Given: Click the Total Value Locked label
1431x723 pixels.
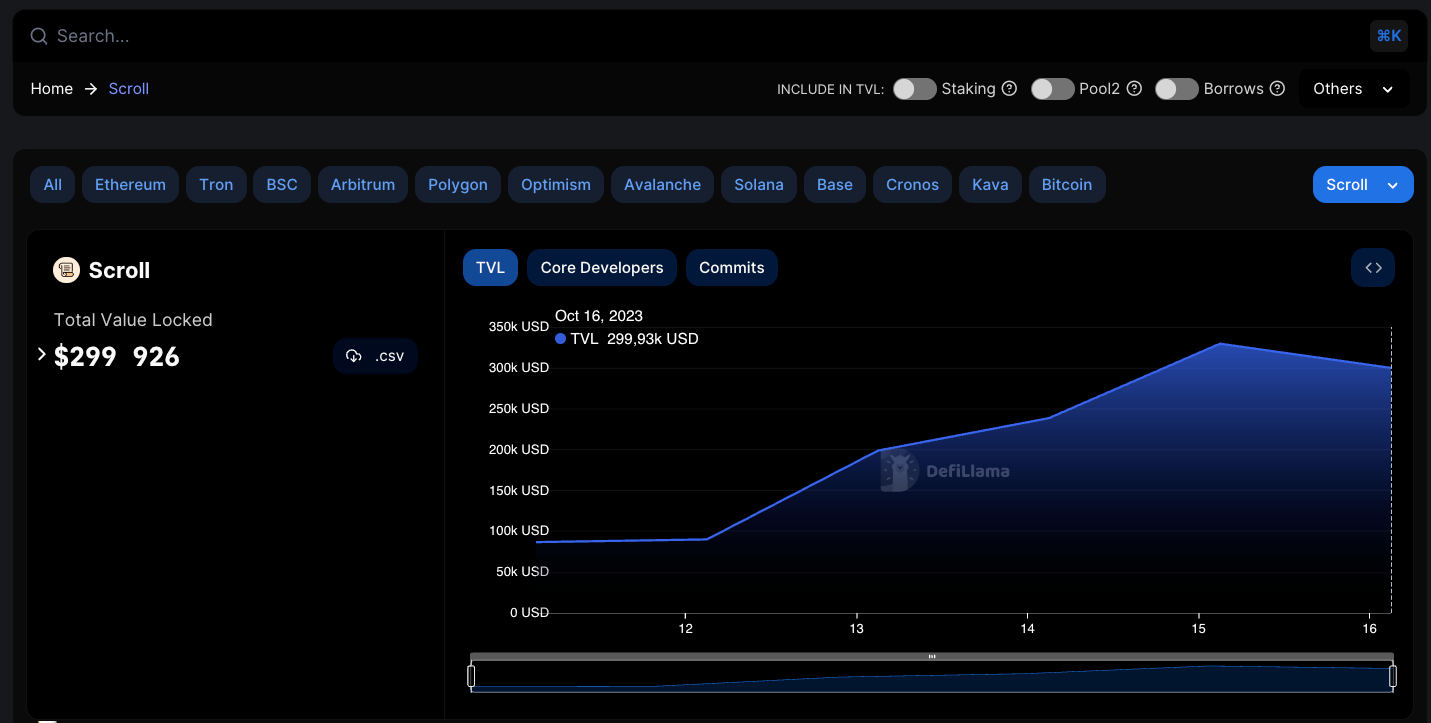Looking at the screenshot, I should (x=133, y=320).
